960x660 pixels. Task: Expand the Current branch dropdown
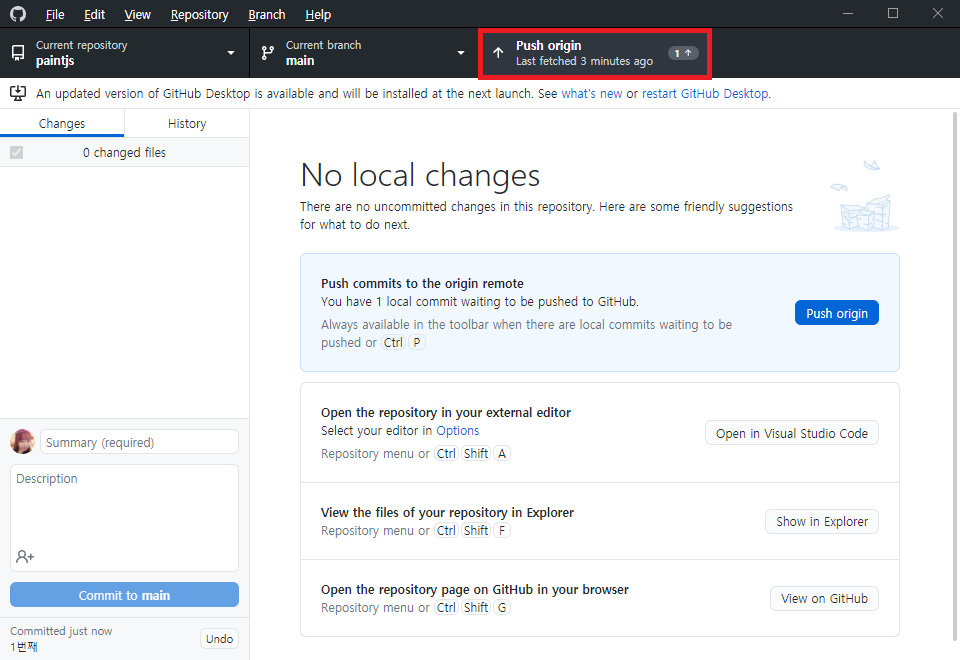[x=364, y=53]
